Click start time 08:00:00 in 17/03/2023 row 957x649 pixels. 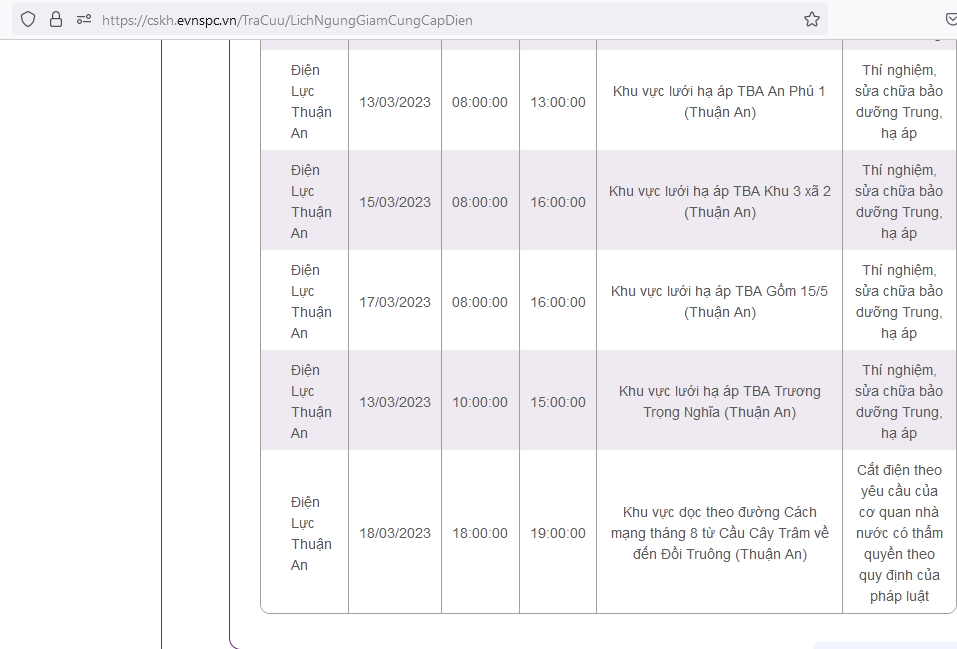pyautogui.click(x=480, y=302)
